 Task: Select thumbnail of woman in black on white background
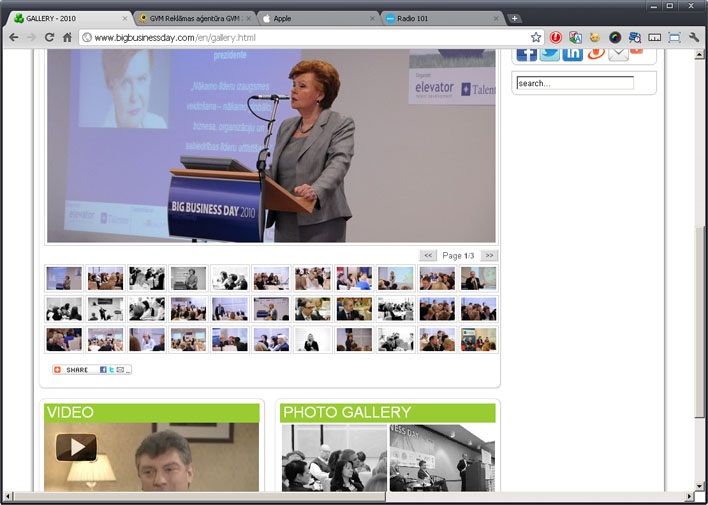(312, 340)
